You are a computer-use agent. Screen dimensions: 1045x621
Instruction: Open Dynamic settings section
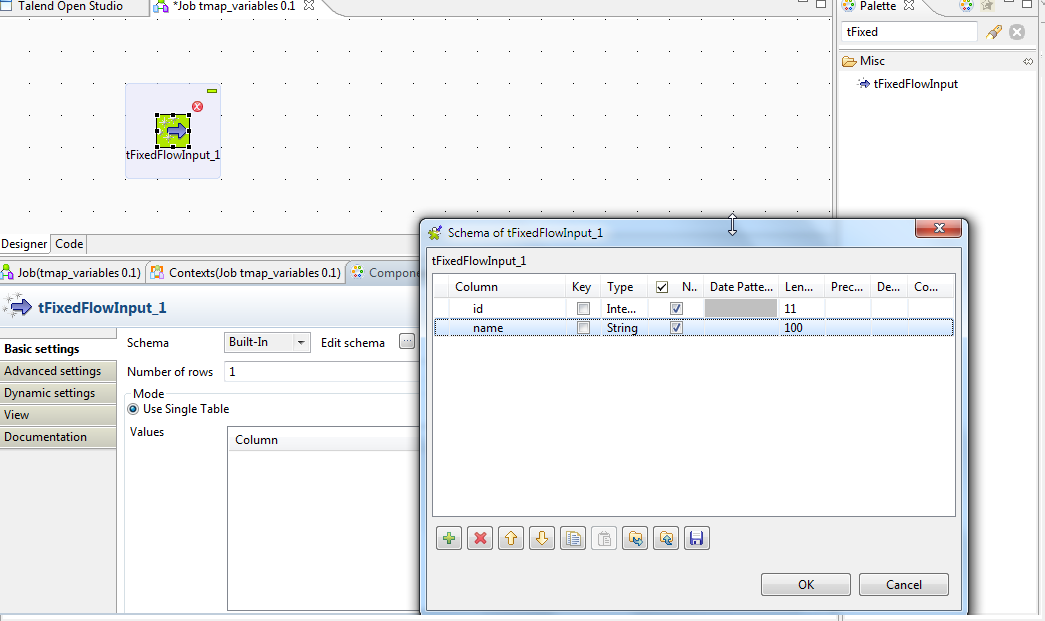pyautogui.click(x=58, y=393)
